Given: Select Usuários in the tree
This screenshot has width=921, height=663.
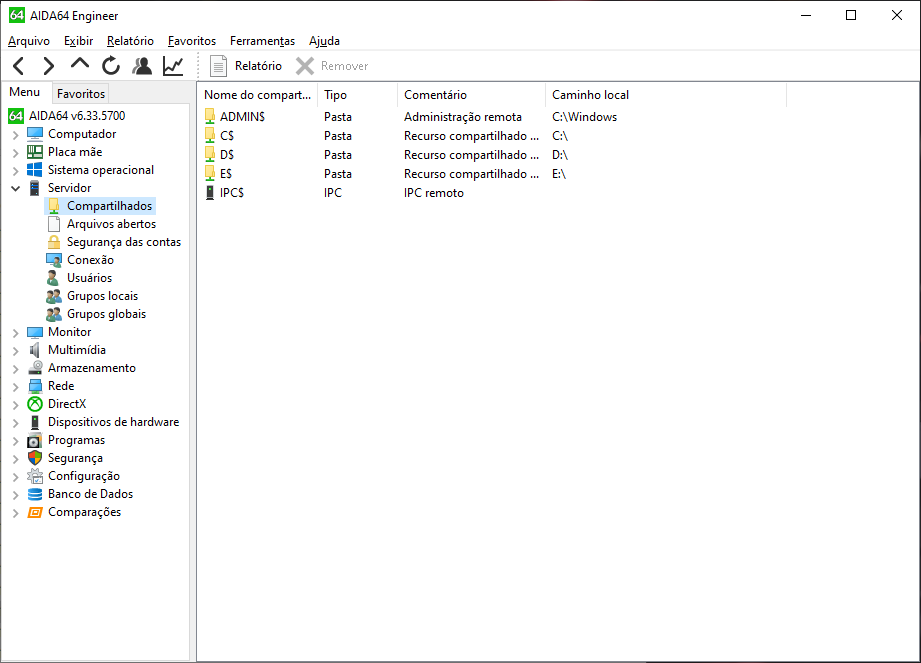Looking at the screenshot, I should (89, 278).
